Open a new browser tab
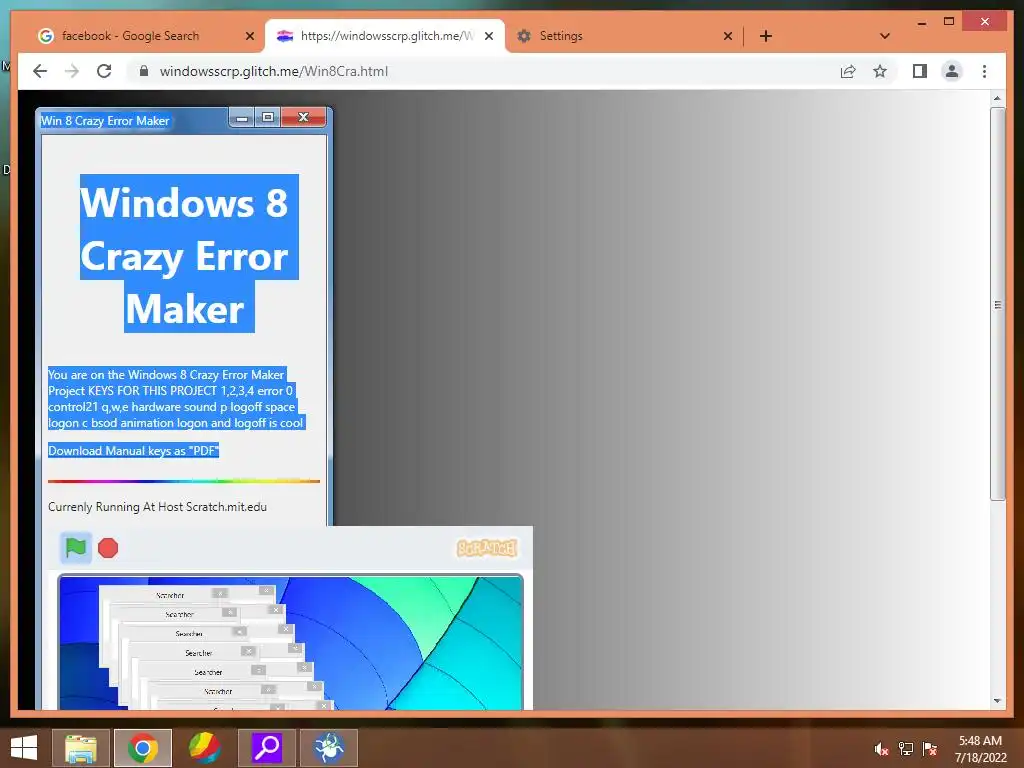The image size is (1024, 768). [766, 36]
